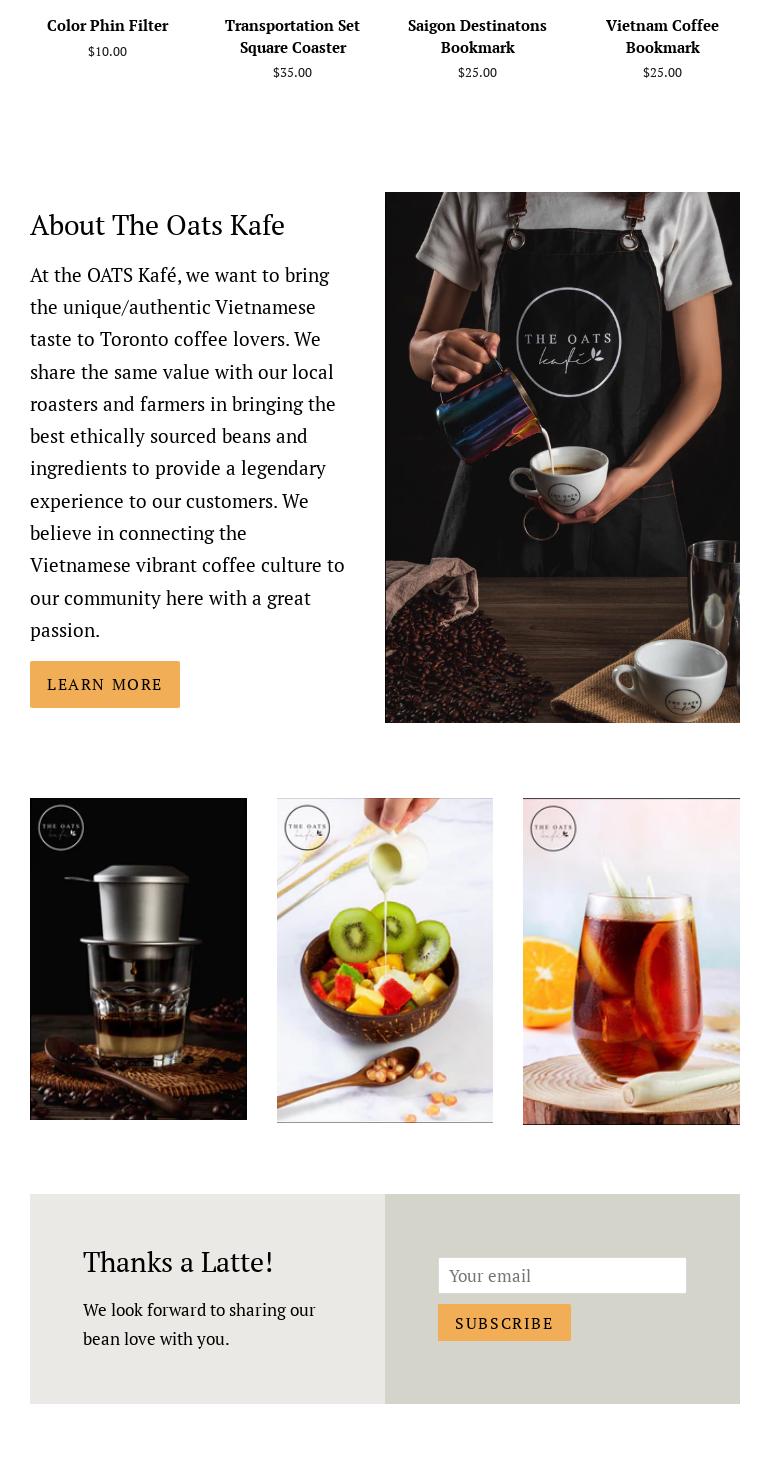Viewport: 770px width, 1479px height.
Task: Open the Color Phin Filter product
Action: pos(107,25)
